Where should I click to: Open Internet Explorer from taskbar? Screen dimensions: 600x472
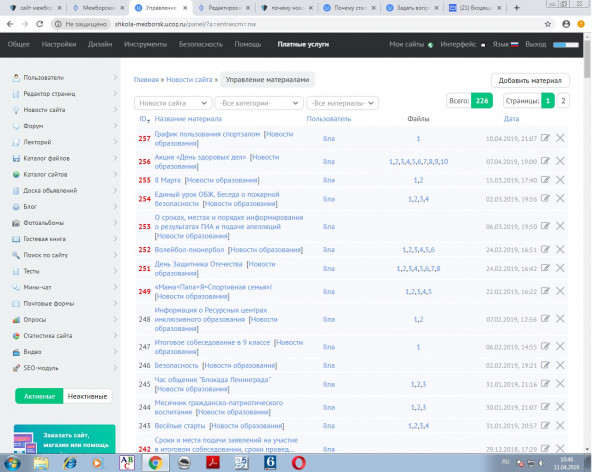coord(69,463)
